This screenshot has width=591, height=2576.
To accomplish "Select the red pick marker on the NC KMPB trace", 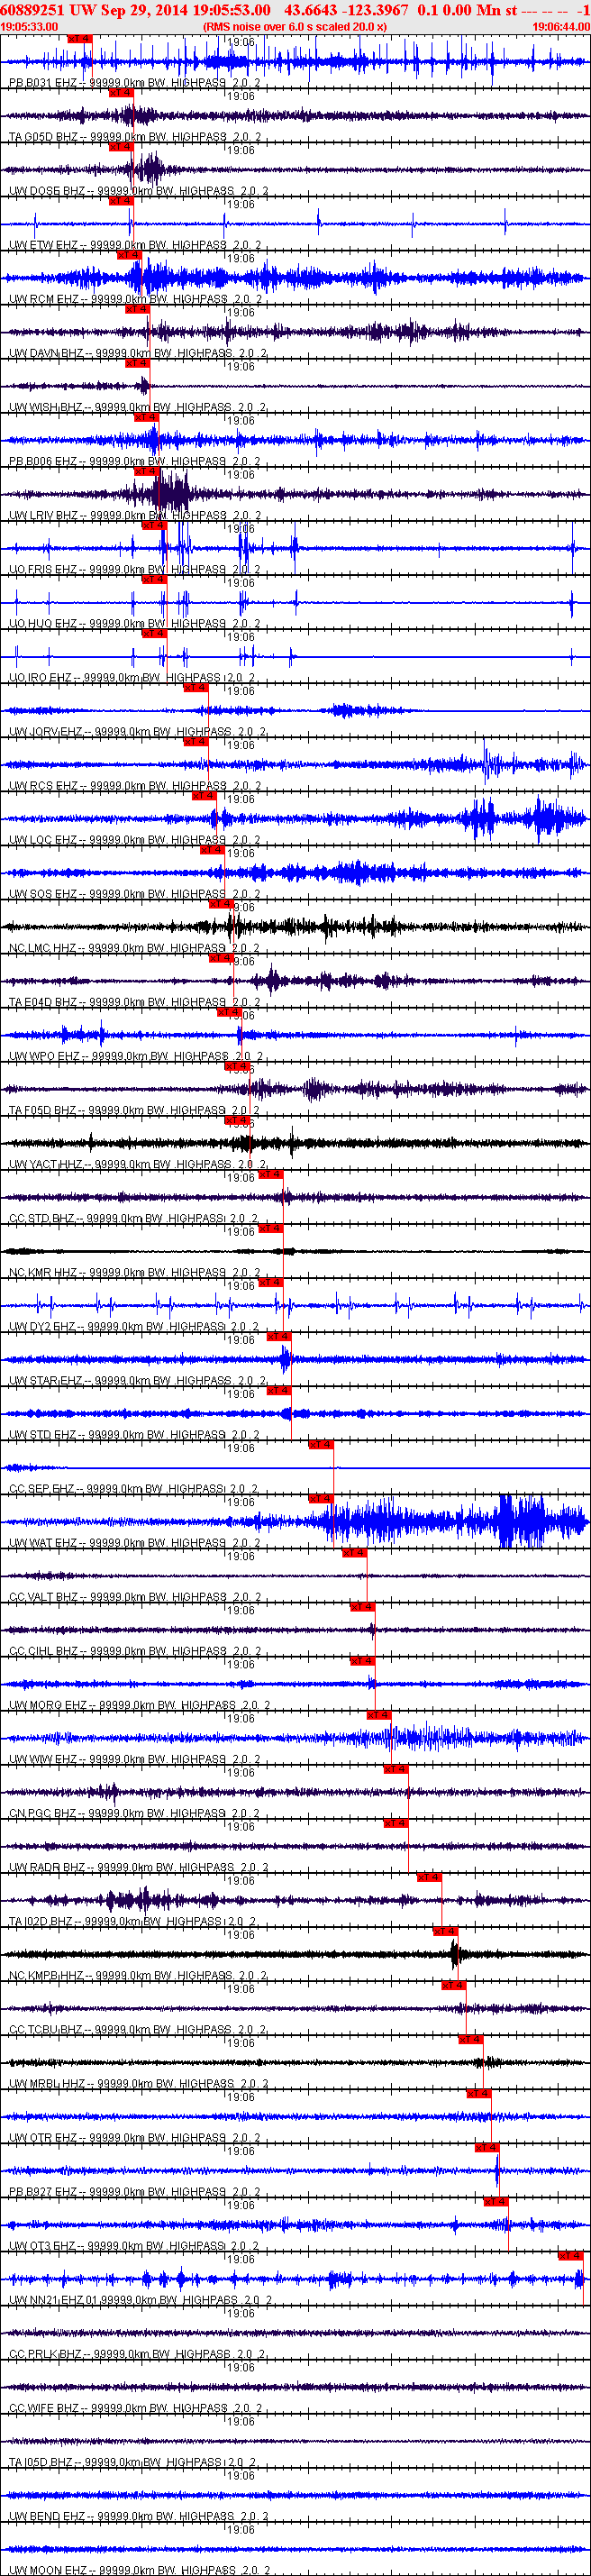I will pos(446,1931).
